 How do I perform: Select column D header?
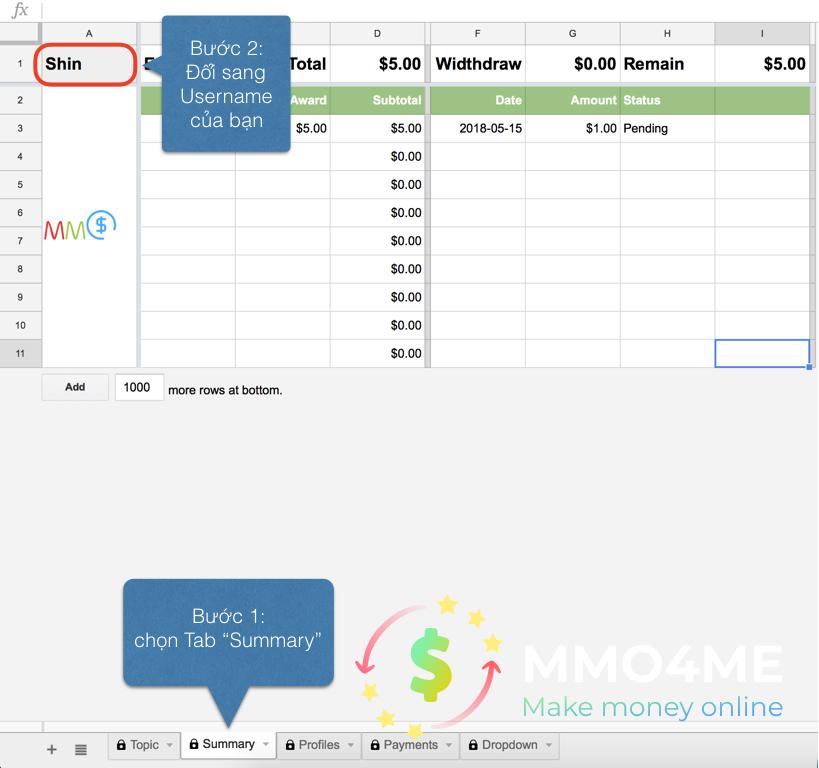377,33
